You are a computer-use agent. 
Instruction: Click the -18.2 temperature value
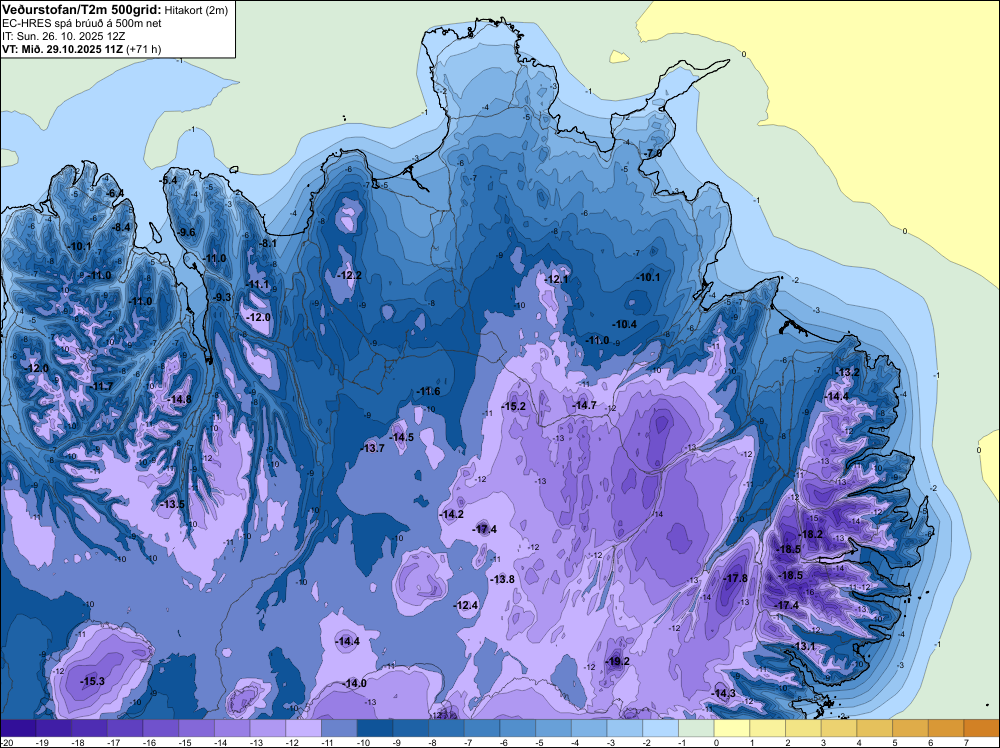[x=811, y=535]
